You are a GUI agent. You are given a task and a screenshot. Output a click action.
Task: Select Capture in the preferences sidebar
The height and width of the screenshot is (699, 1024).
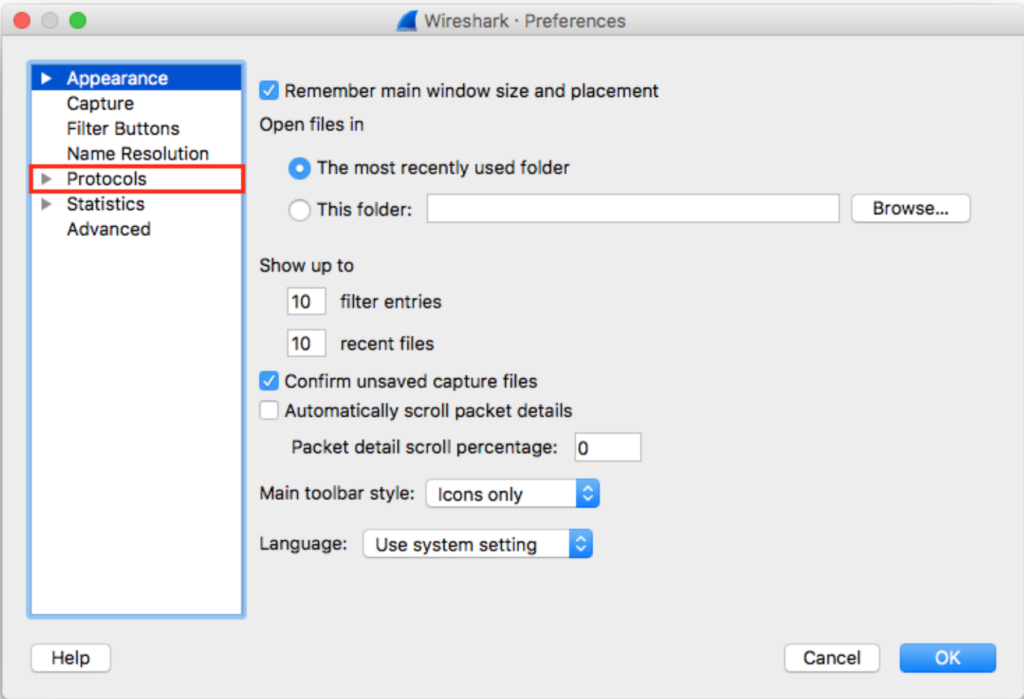tap(102, 102)
